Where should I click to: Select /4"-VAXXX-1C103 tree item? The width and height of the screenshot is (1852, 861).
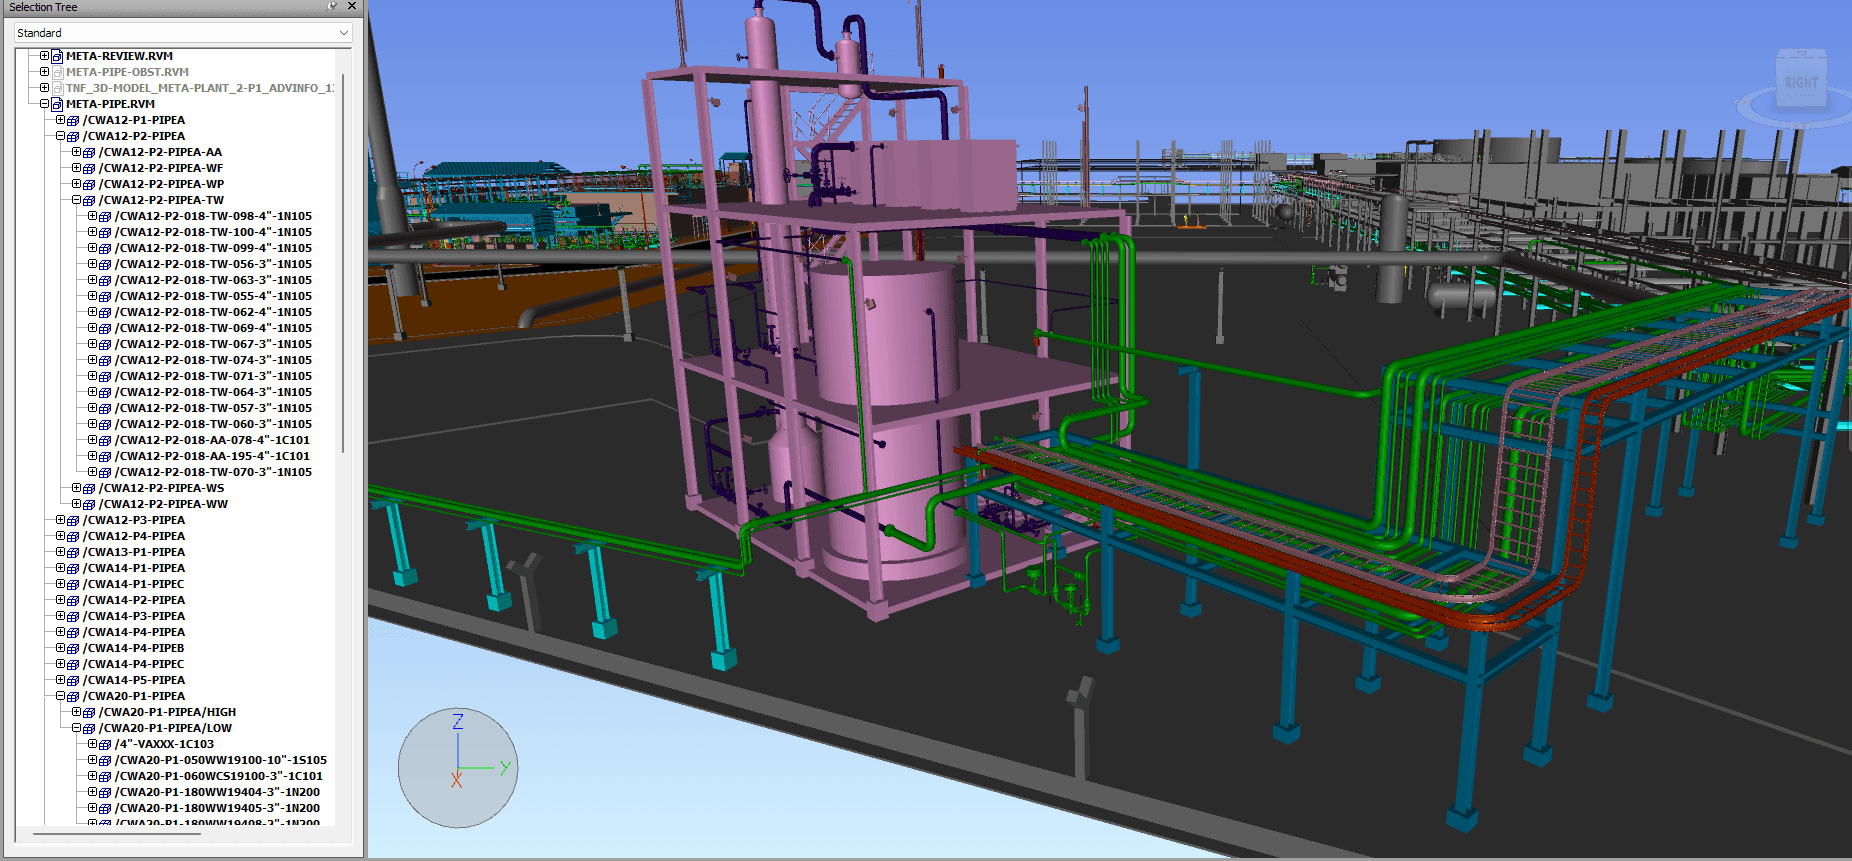pos(164,744)
